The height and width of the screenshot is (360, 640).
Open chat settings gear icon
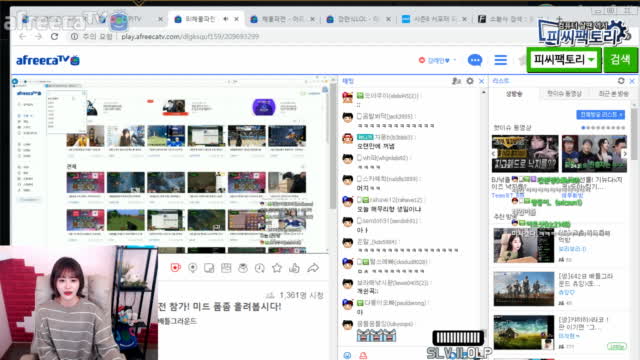pyautogui.click(x=470, y=81)
